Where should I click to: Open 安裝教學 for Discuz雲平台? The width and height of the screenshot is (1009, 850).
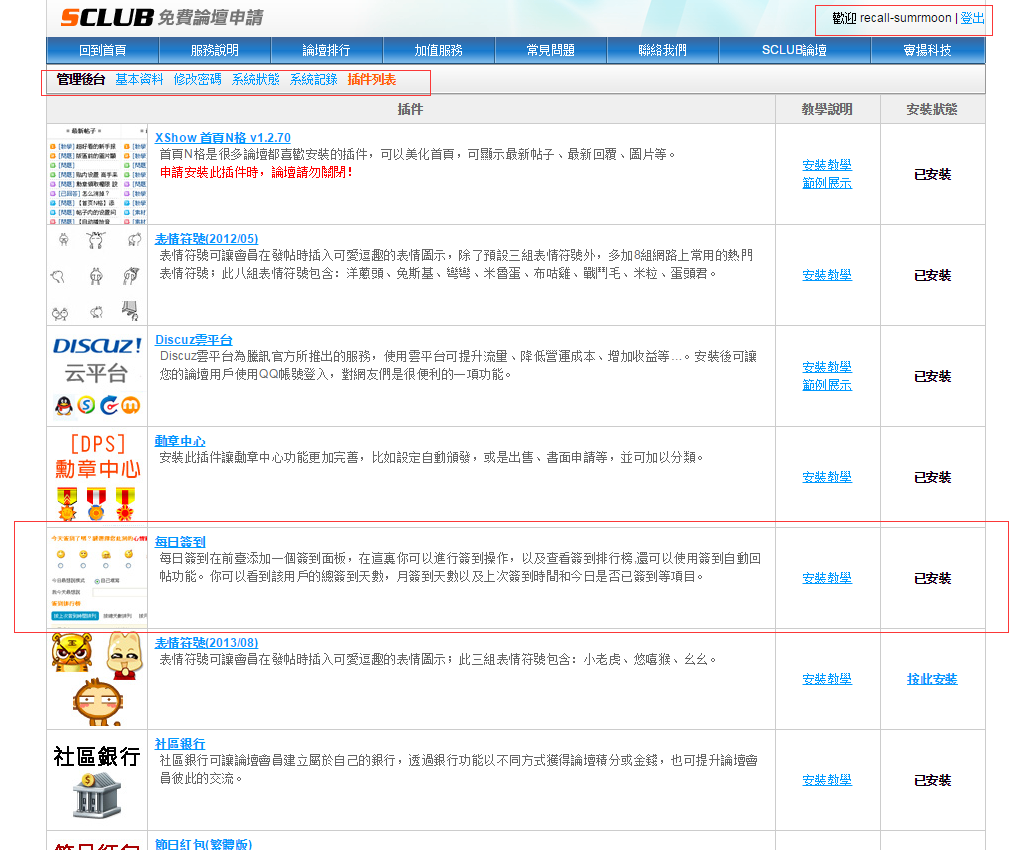click(x=827, y=367)
